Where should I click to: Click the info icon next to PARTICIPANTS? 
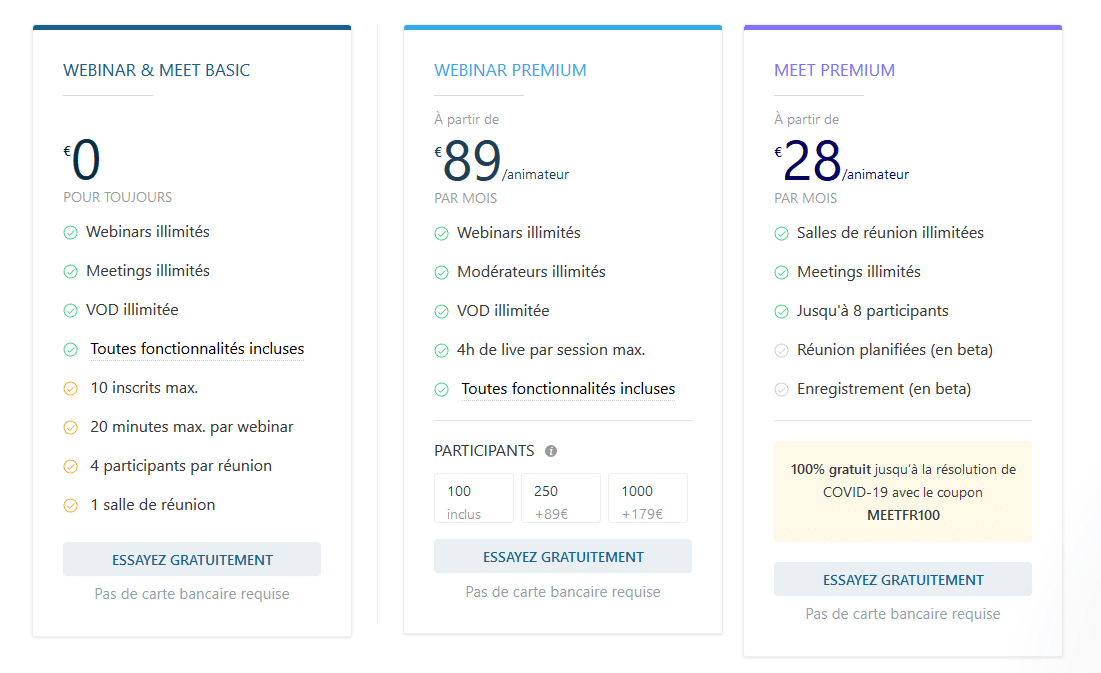[551, 451]
